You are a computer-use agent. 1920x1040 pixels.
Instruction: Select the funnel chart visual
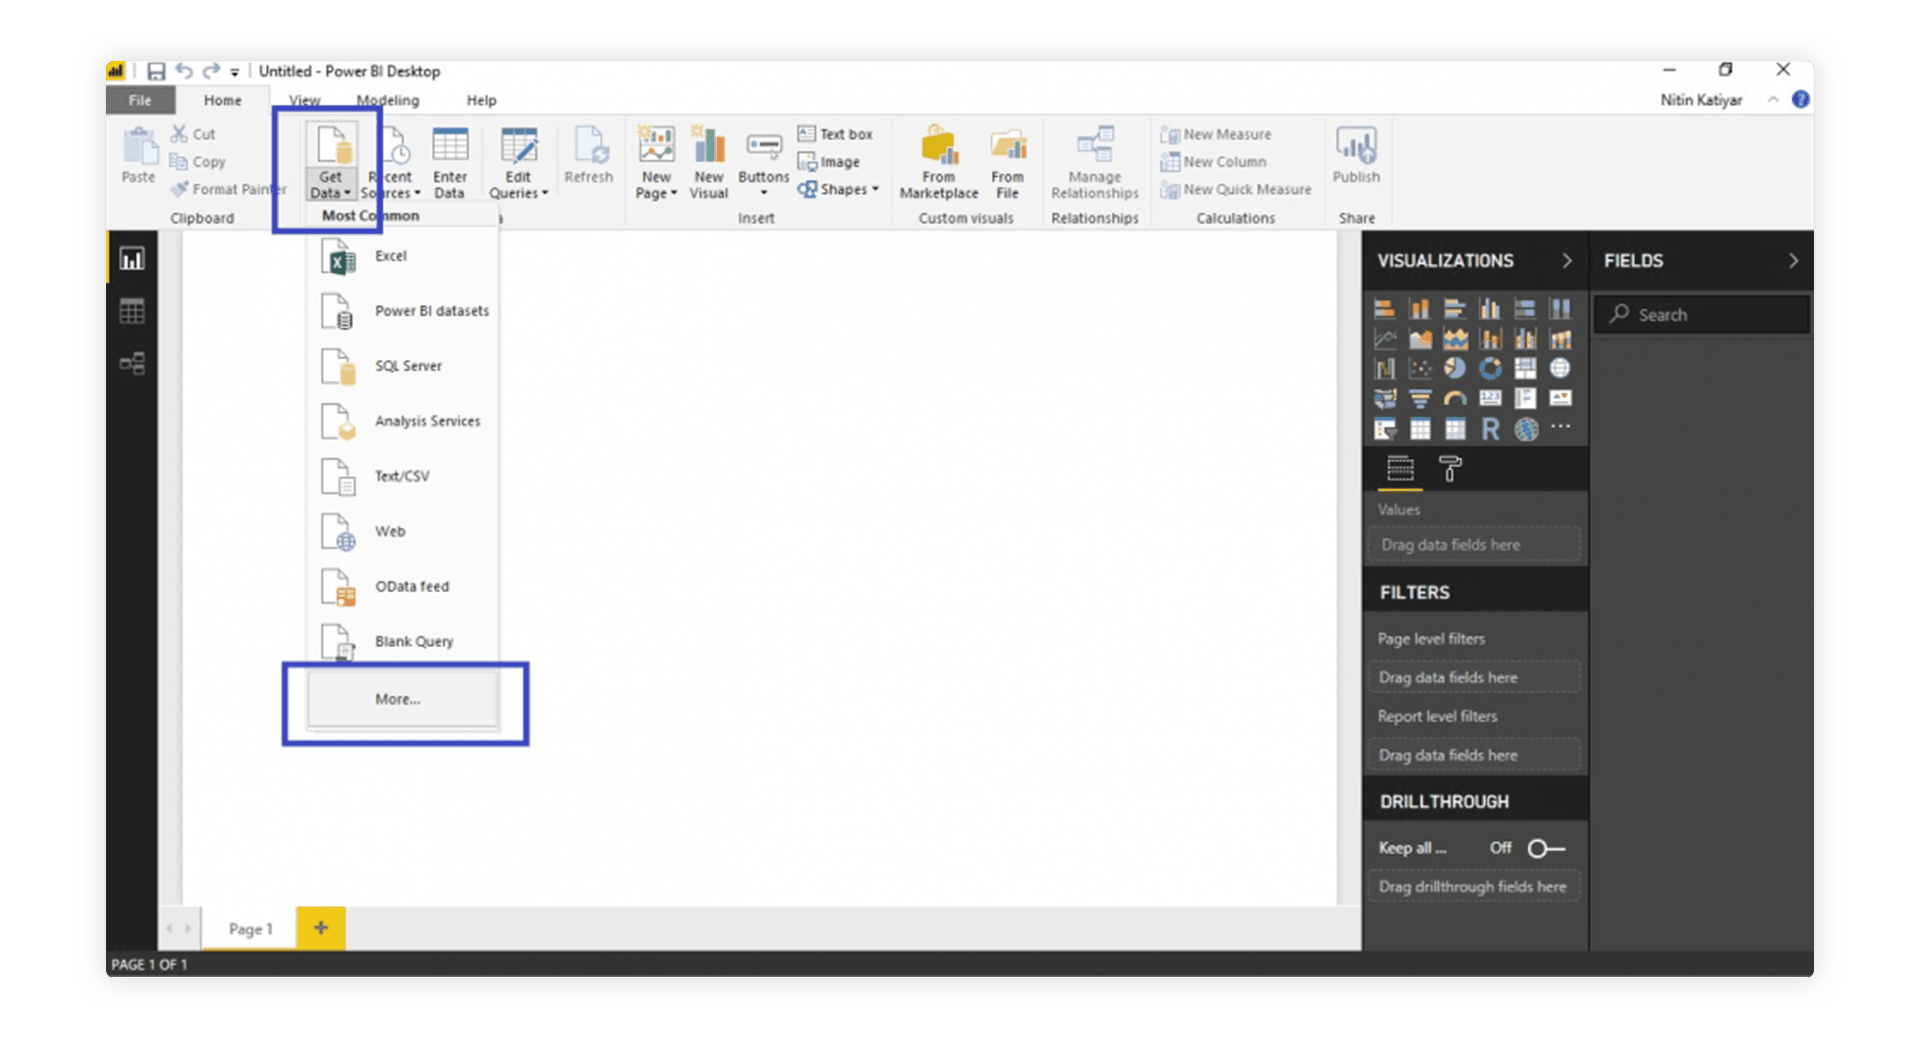tap(1420, 399)
